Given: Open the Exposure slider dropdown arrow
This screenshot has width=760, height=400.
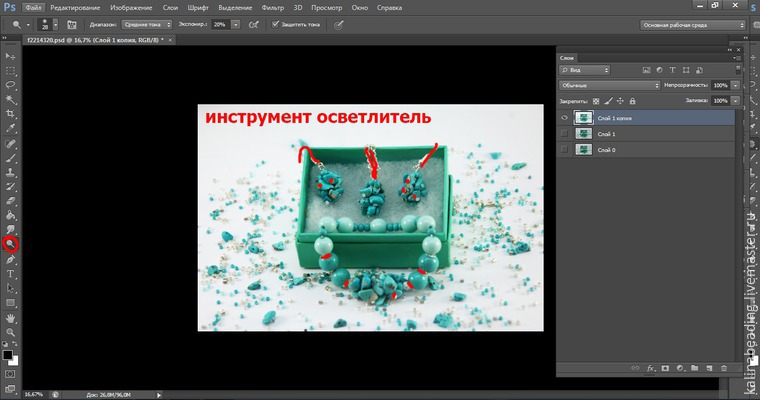Looking at the screenshot, I should tap(236, 24).
